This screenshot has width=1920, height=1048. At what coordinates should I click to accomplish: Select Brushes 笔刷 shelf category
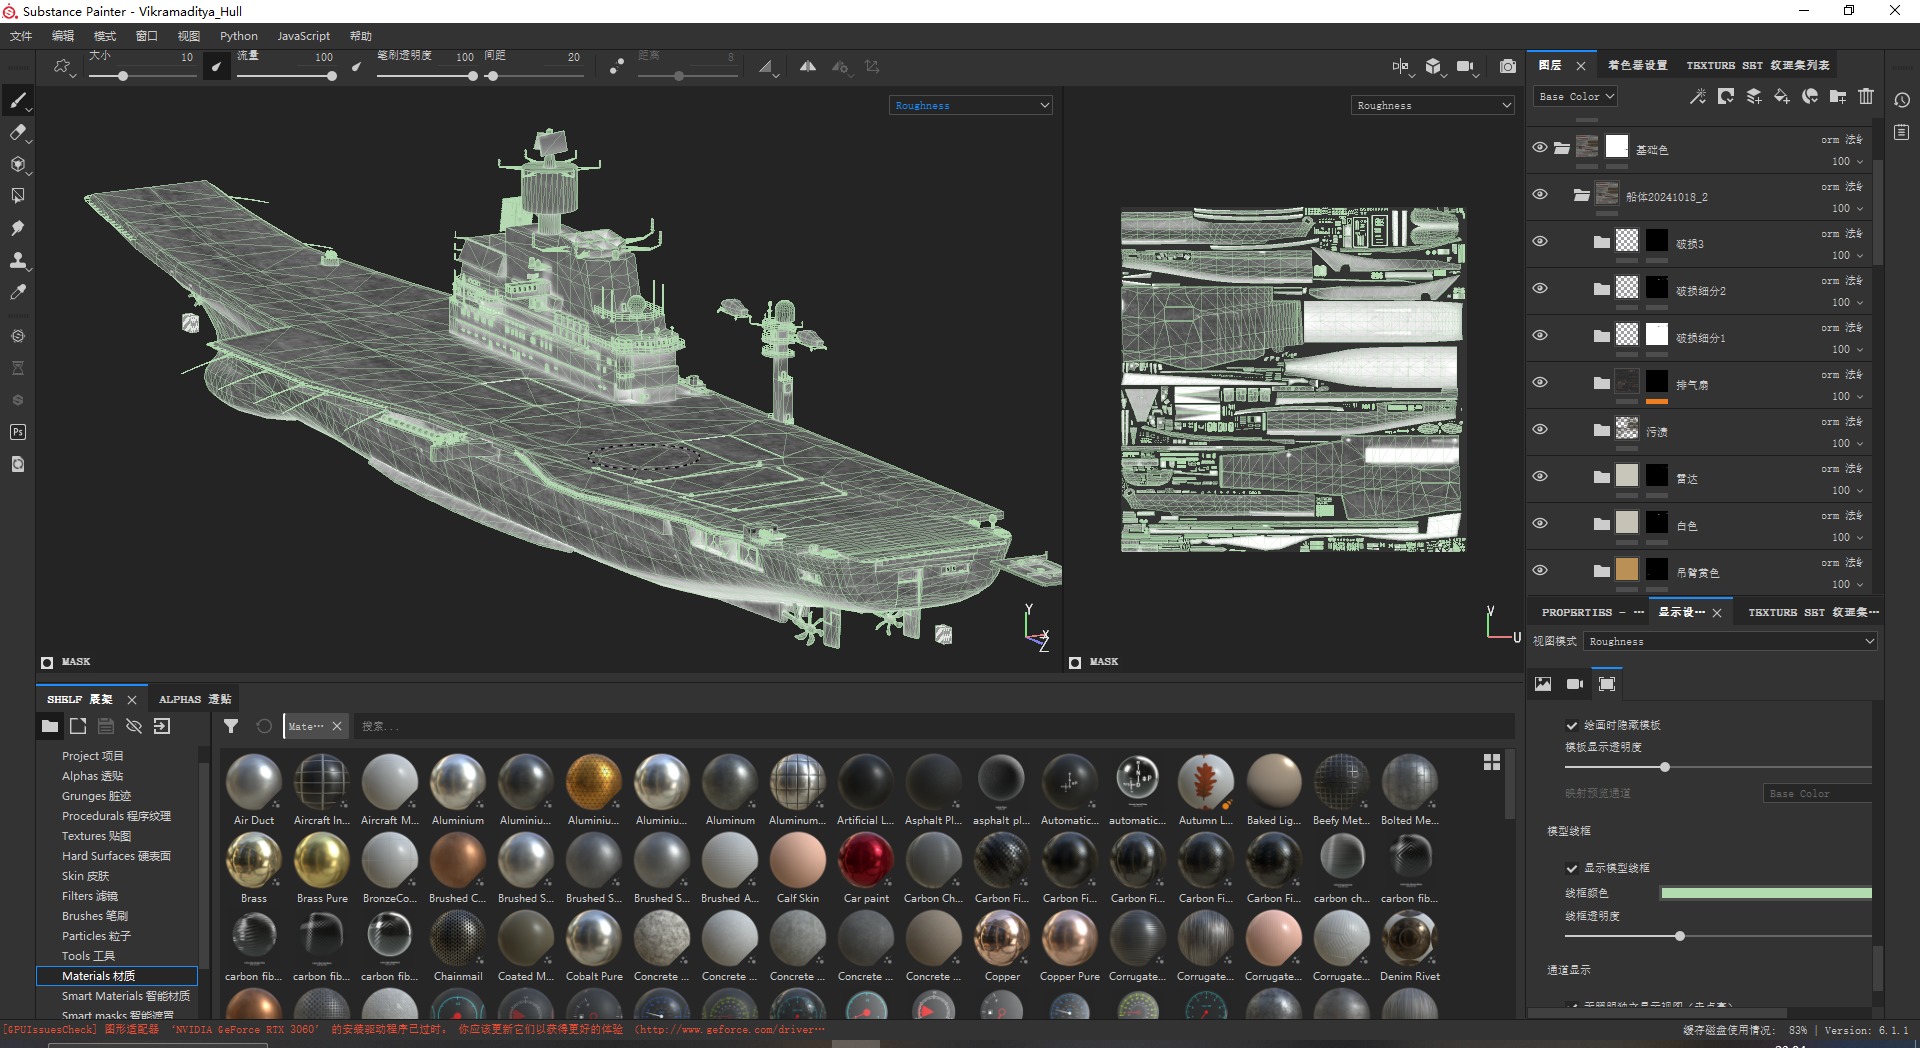pos(94,916)
